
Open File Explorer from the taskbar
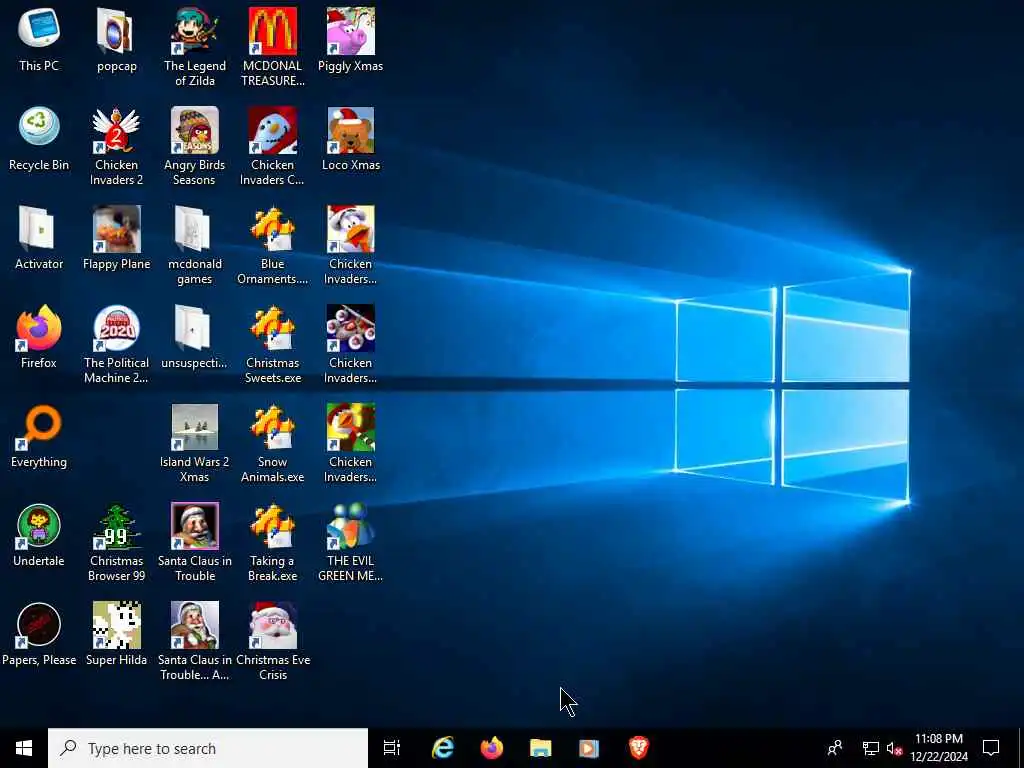click(x=541, y=748)
